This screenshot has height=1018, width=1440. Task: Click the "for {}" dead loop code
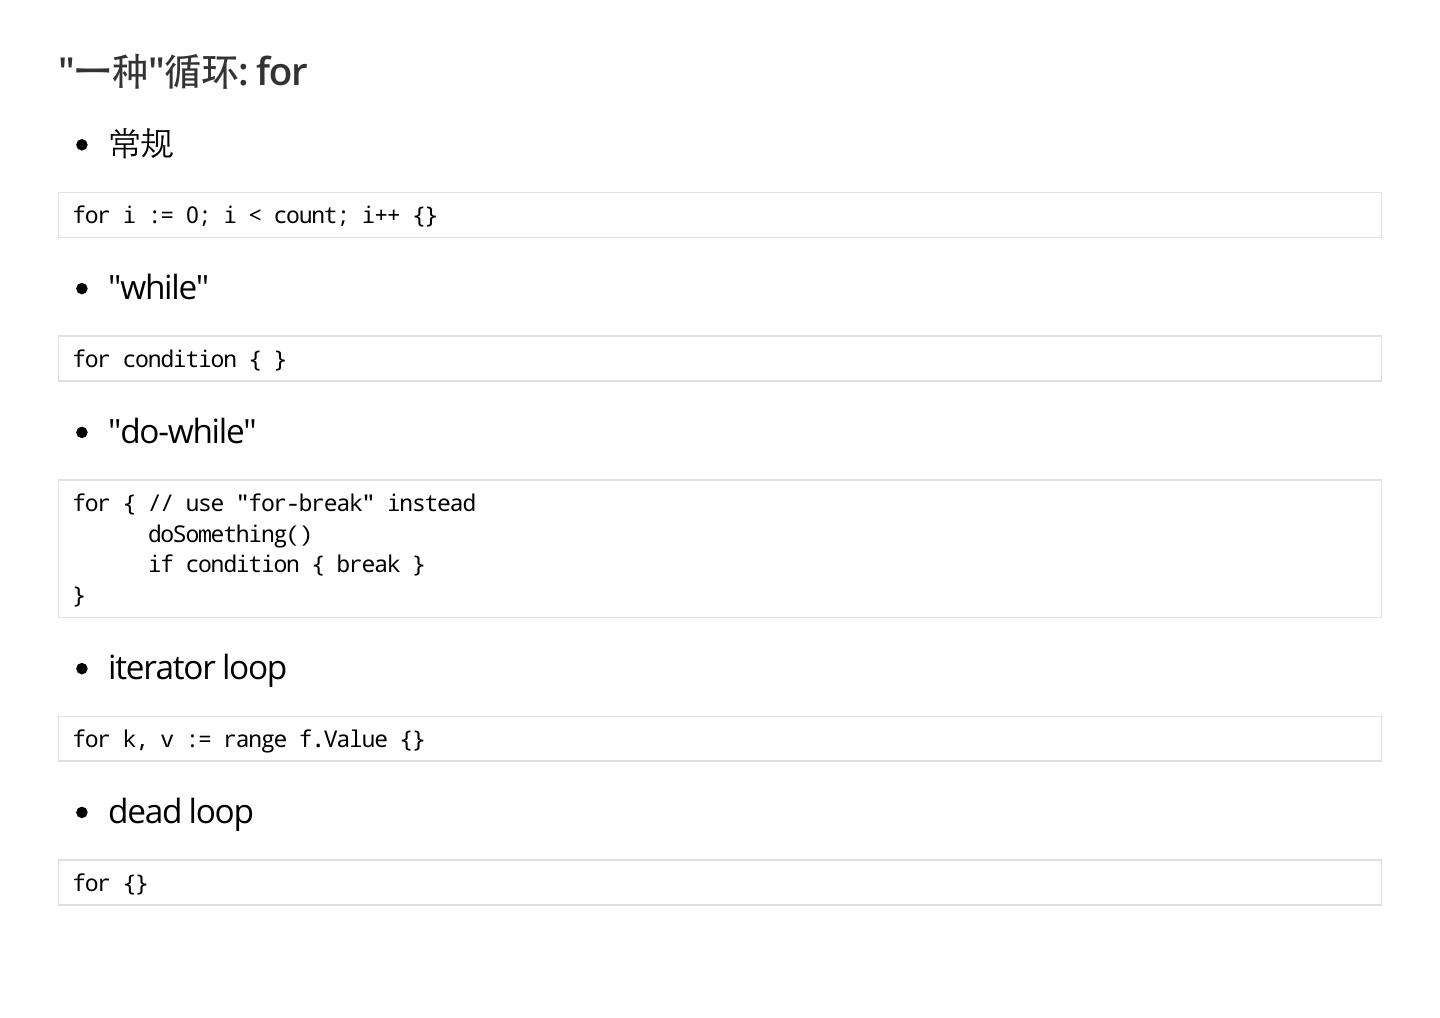[110, 884]
